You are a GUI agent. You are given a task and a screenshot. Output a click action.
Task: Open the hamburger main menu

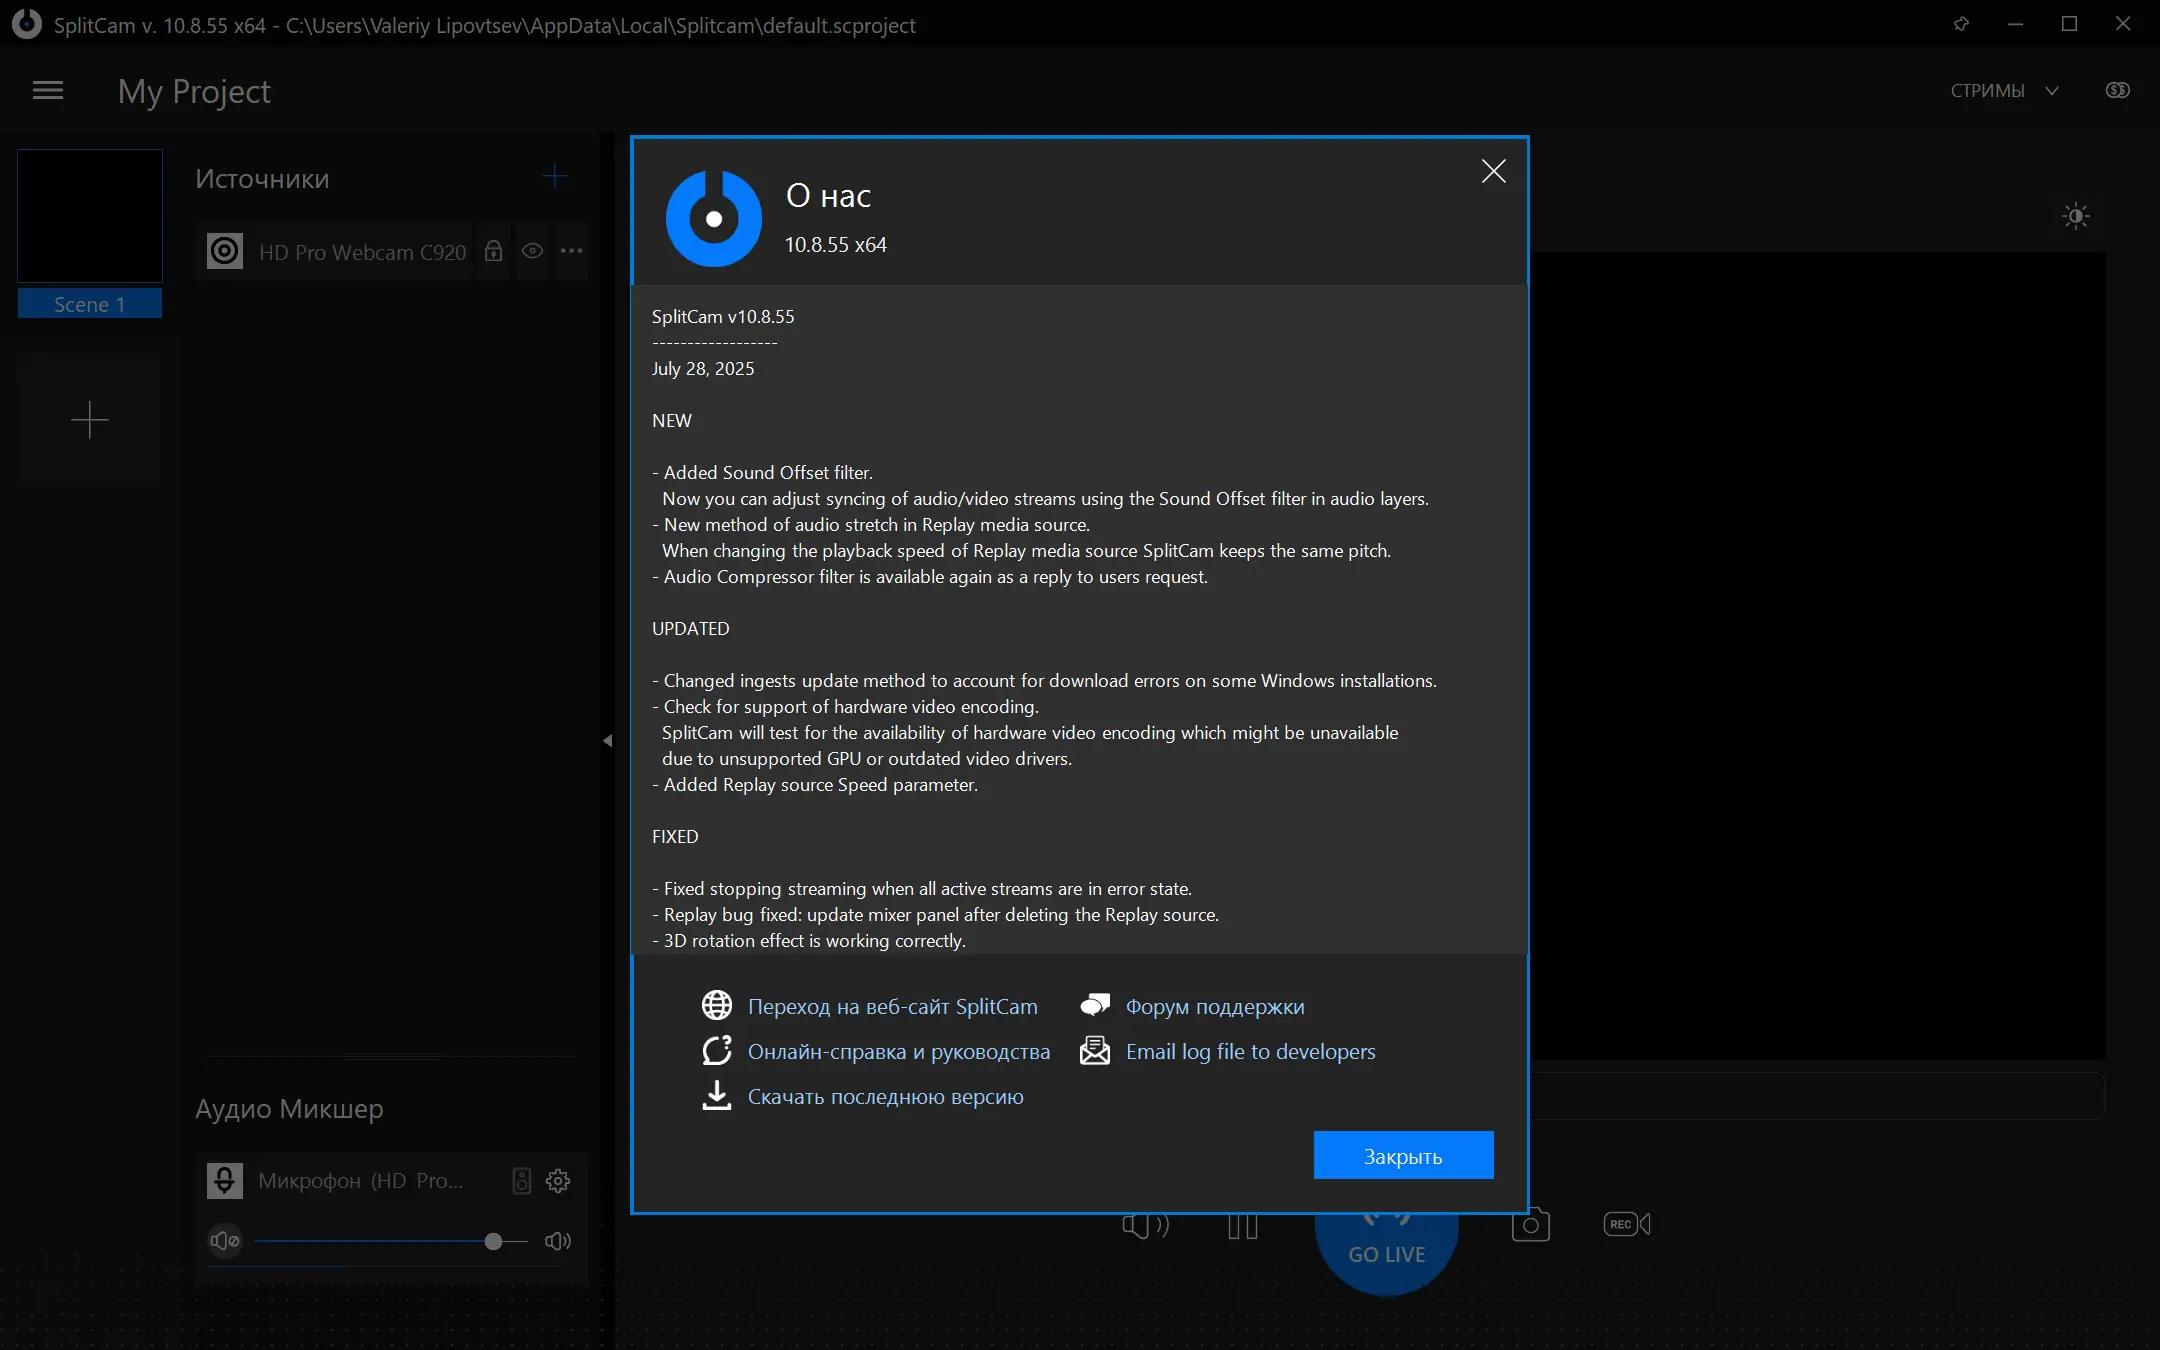pyautogui.click(x=48, y=91)
